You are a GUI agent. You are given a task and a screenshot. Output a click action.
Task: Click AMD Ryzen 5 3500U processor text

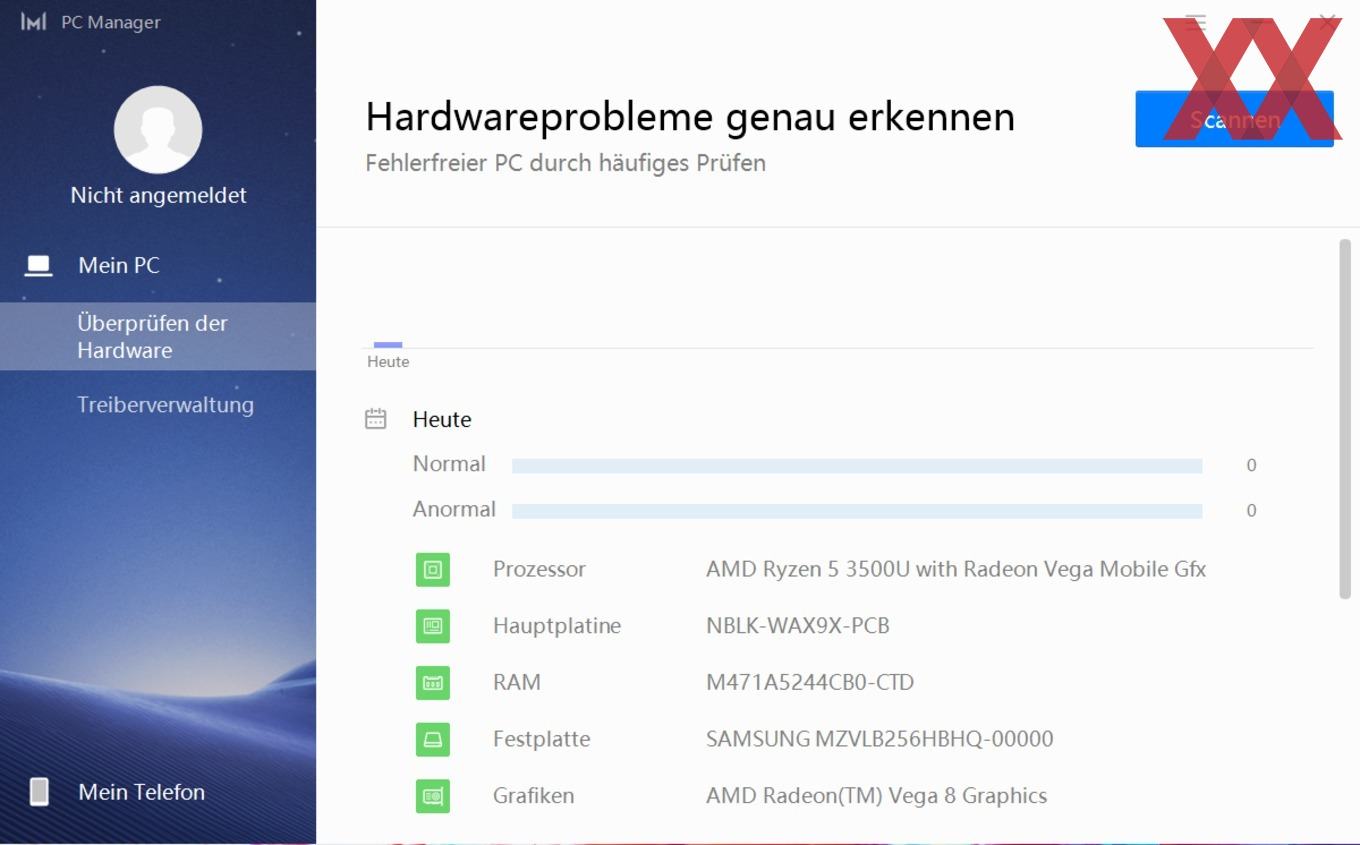[956, 569]
